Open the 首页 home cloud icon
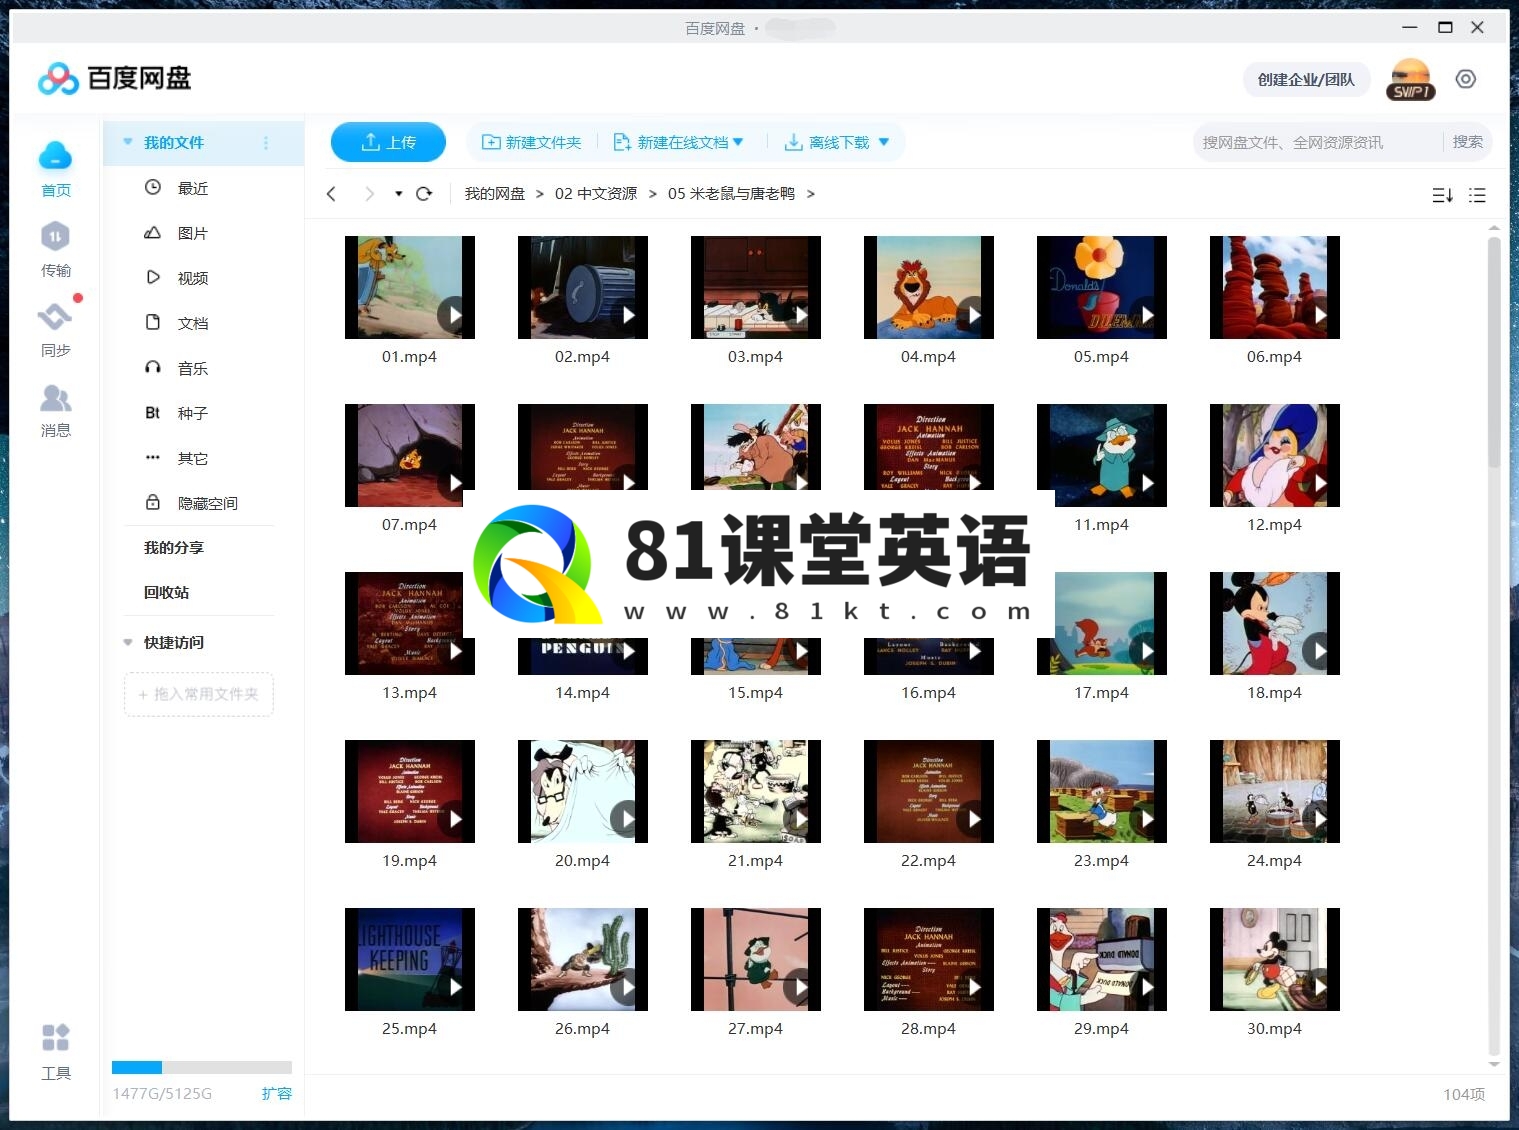Image resolution: width=1519 pixels, height=1130 pixels. [x=56, y=157]
